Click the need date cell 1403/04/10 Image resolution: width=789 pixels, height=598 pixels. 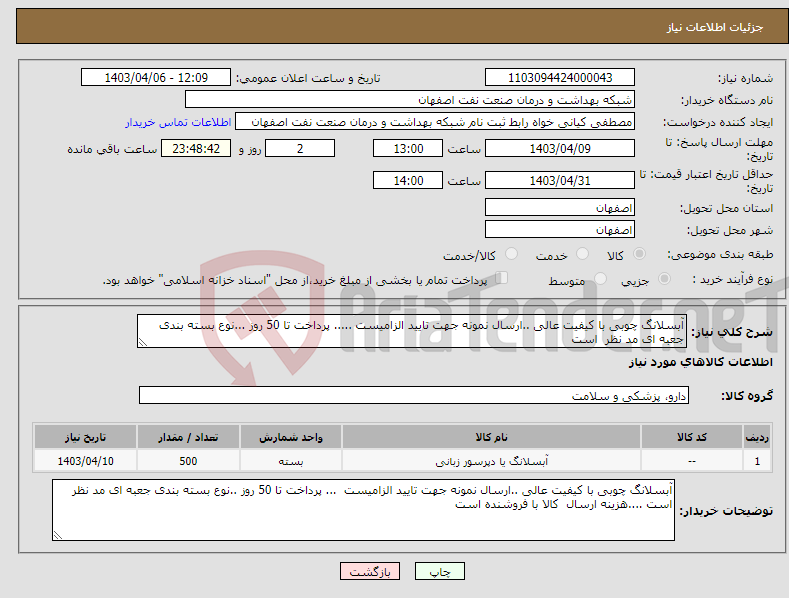tap(86, 461)
